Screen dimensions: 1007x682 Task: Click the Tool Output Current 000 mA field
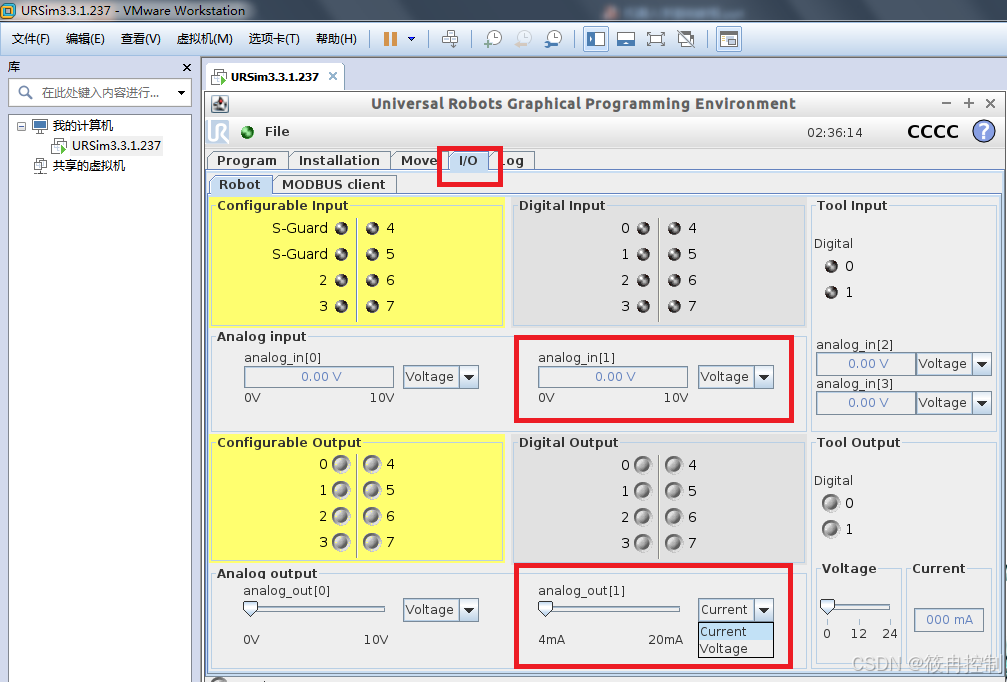(949, 620)
